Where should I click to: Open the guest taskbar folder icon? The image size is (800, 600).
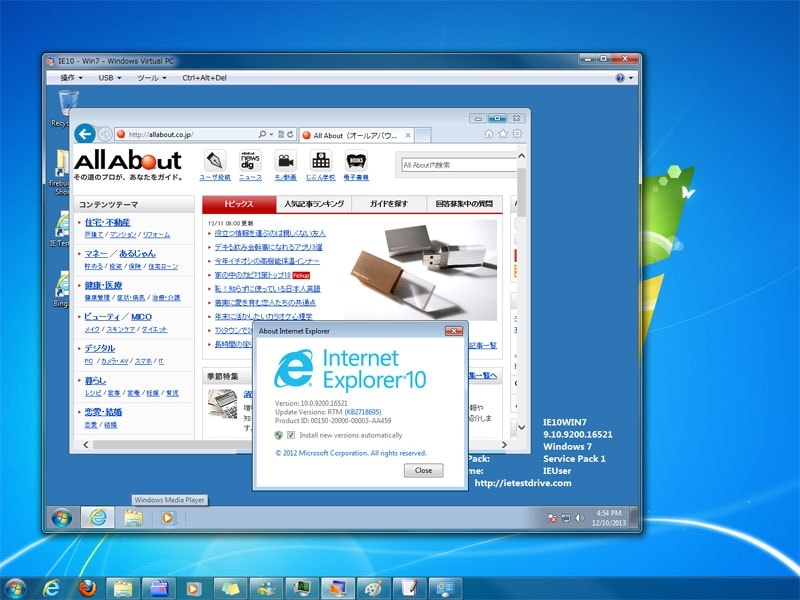(134, 518)
